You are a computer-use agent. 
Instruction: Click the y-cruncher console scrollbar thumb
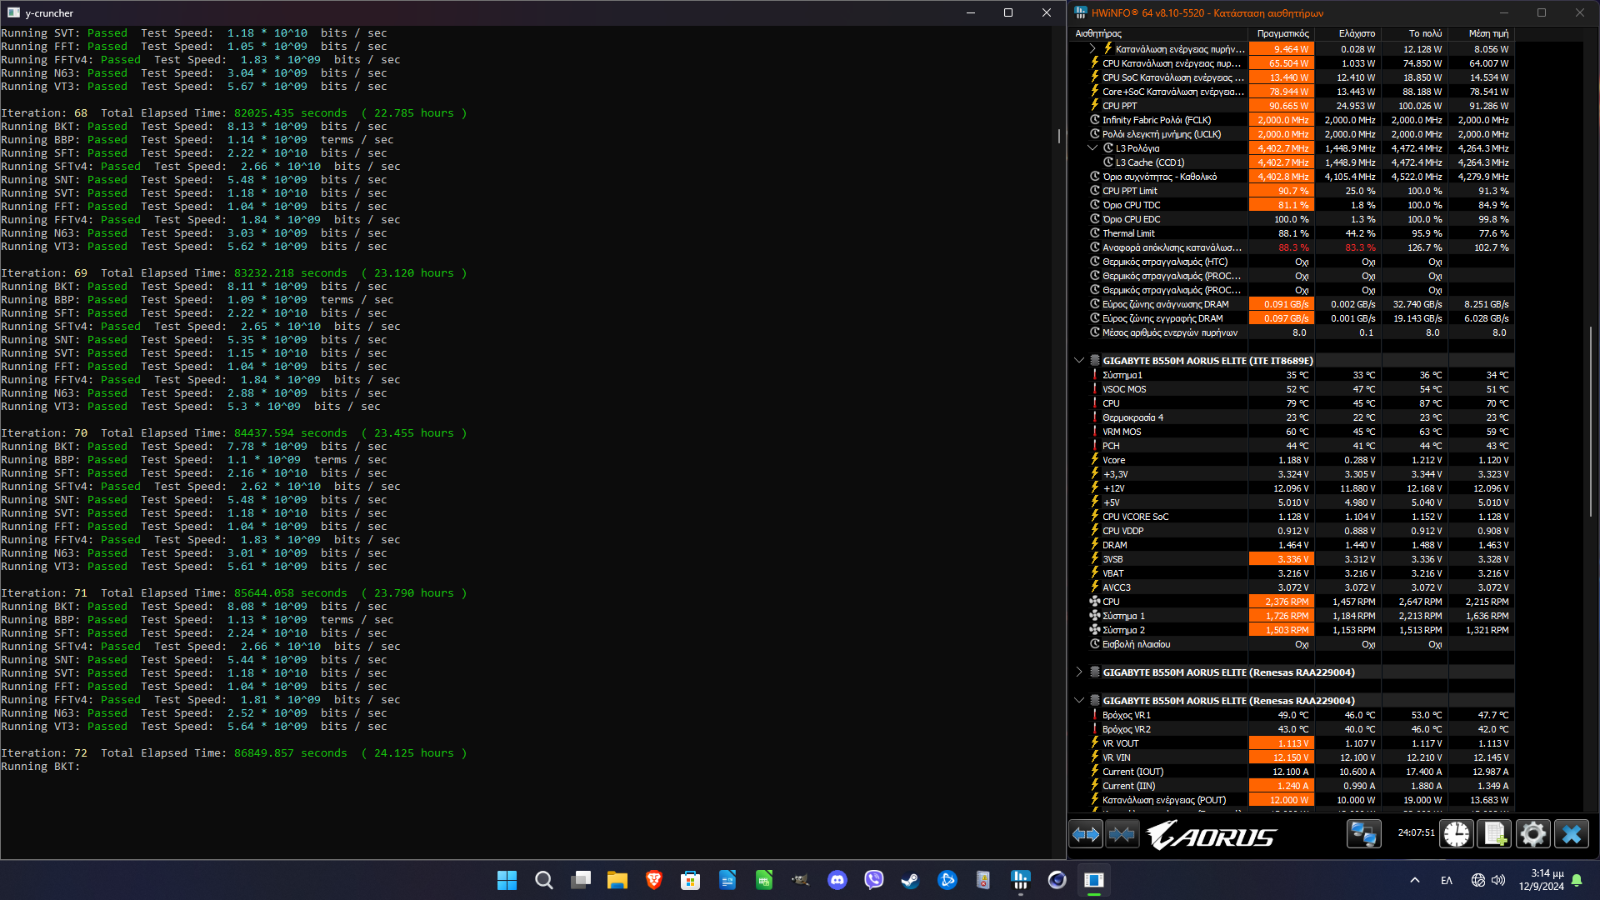1058,135
